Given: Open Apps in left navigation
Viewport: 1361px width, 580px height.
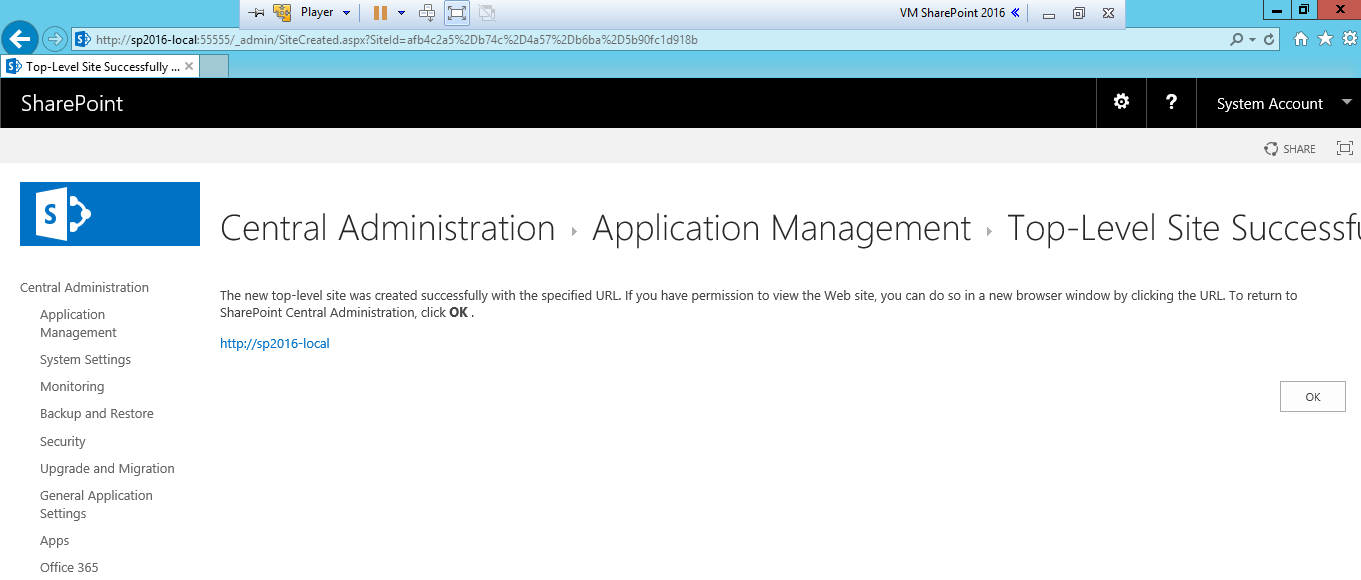Looking at the screenshot, I should 55,540.
